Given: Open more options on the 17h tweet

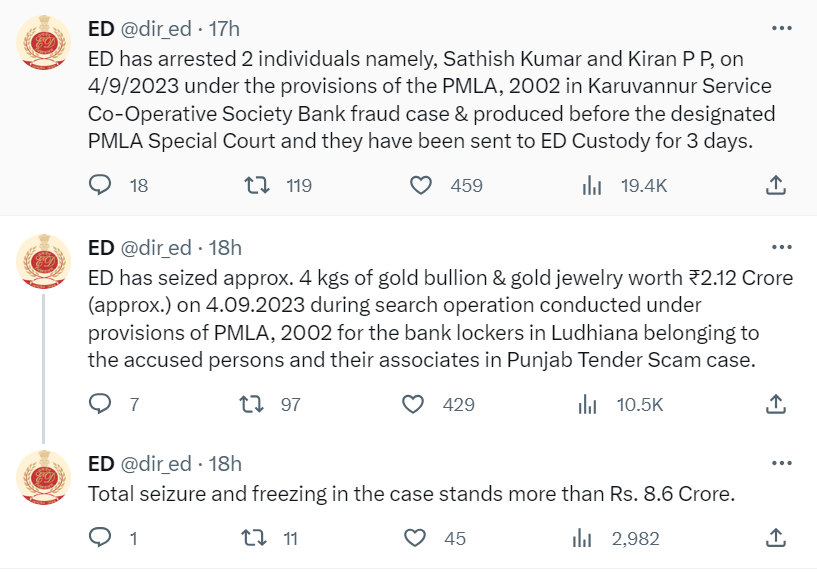Looking at the screenshot, I should pos(782,28).
